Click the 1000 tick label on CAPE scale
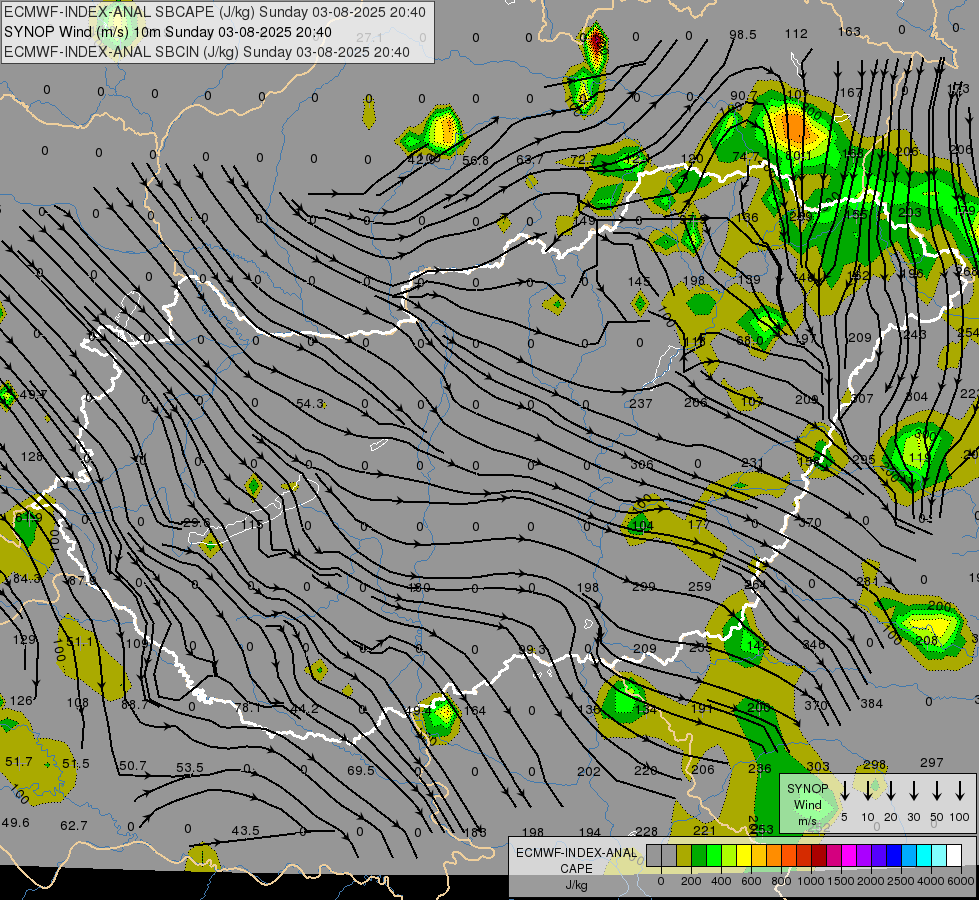This screenshot has width=979, height=900. [x=810, y=881]
